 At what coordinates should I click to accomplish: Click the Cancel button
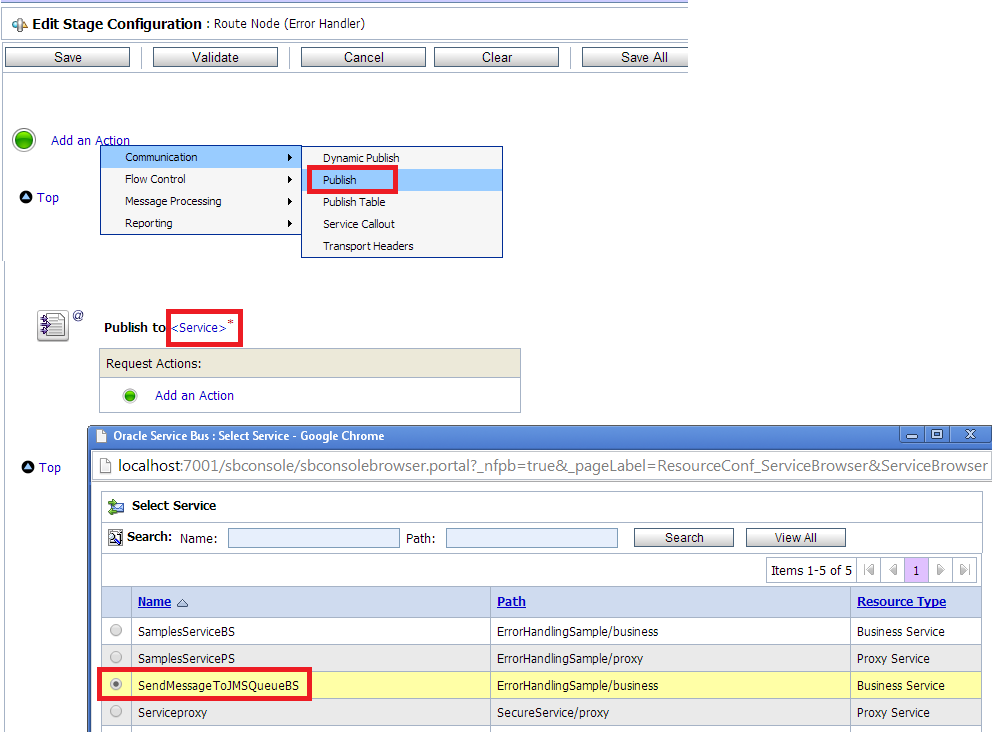click(363, 57)
